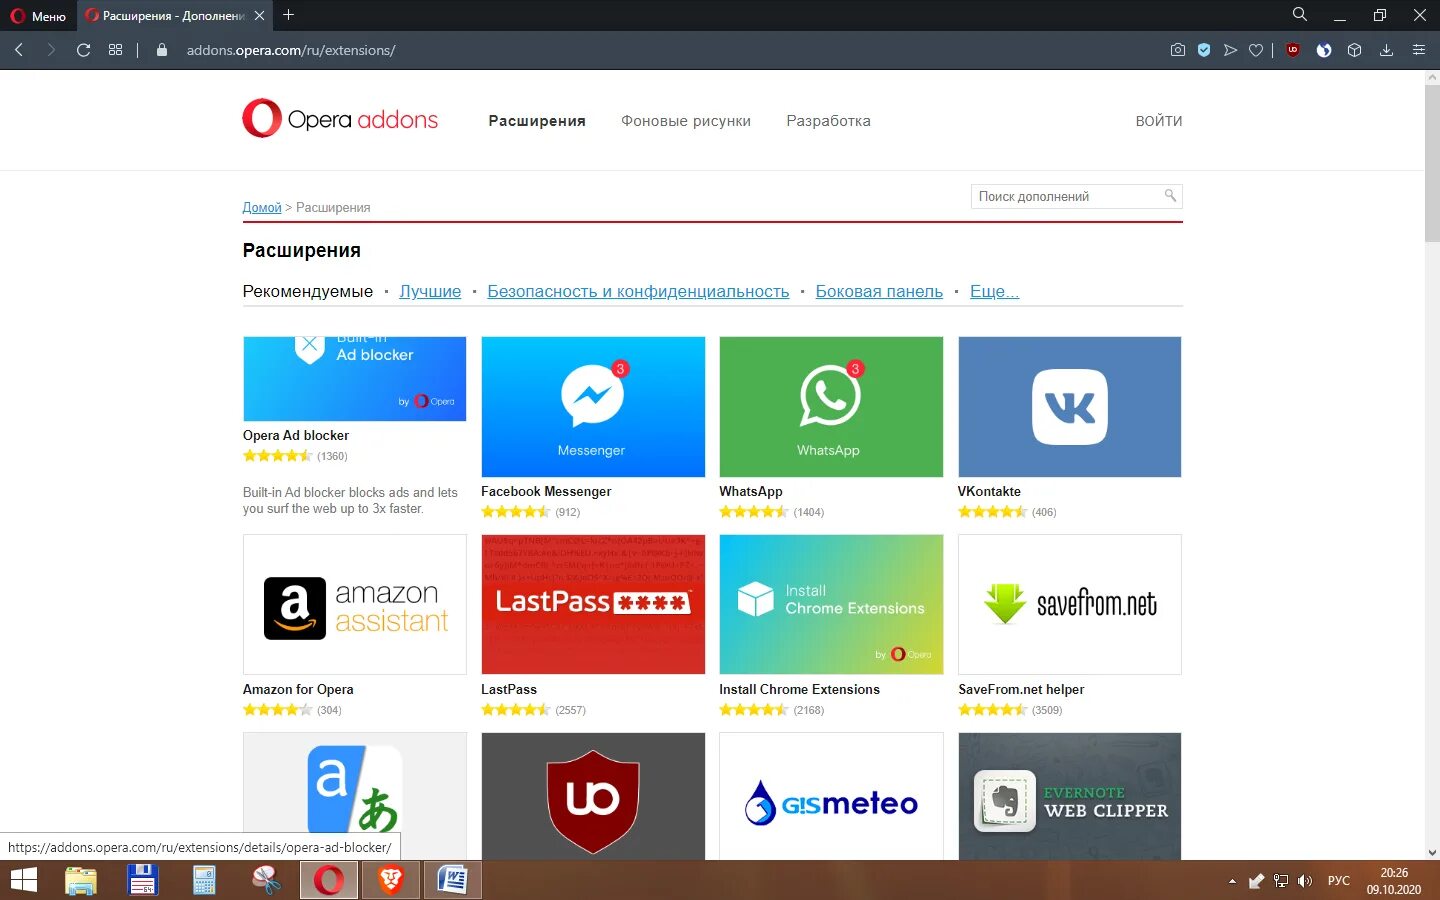
Task: Add page to bookmarks with heart icon
Action: click(1256, 50)
